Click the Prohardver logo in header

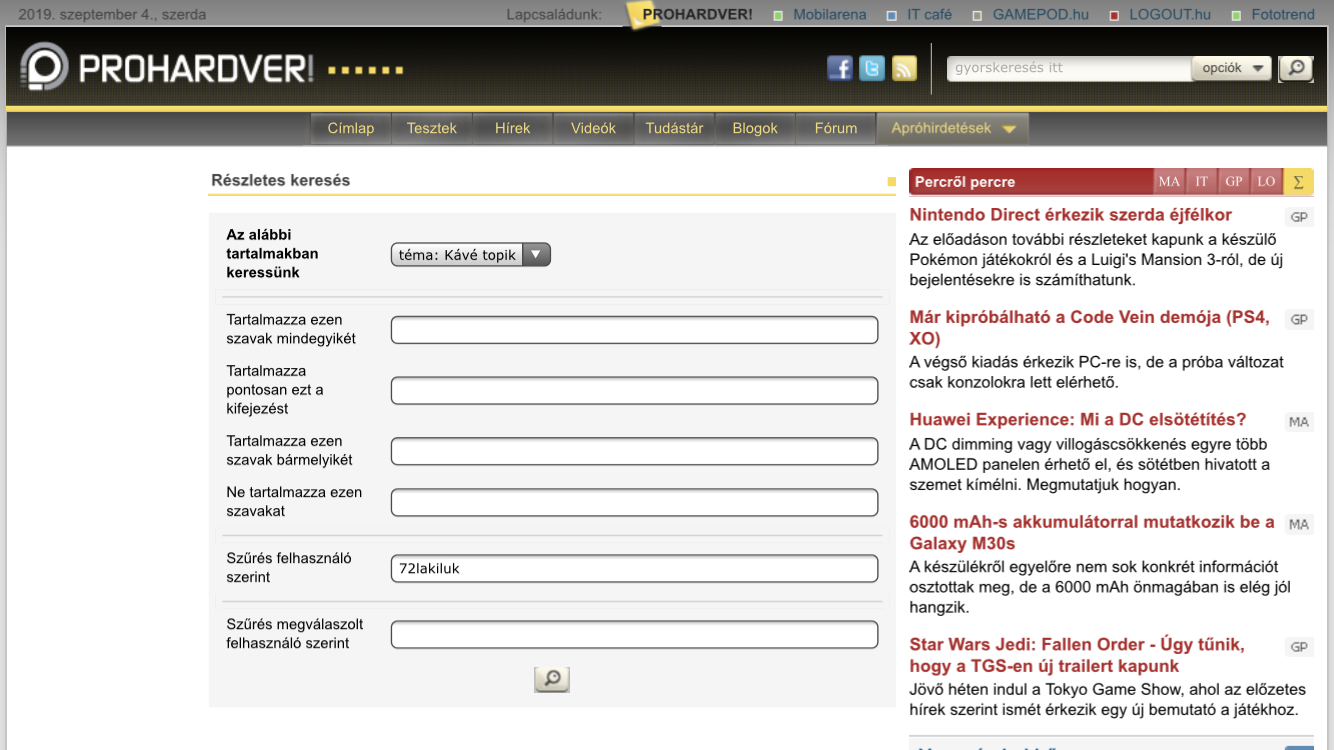166,69
